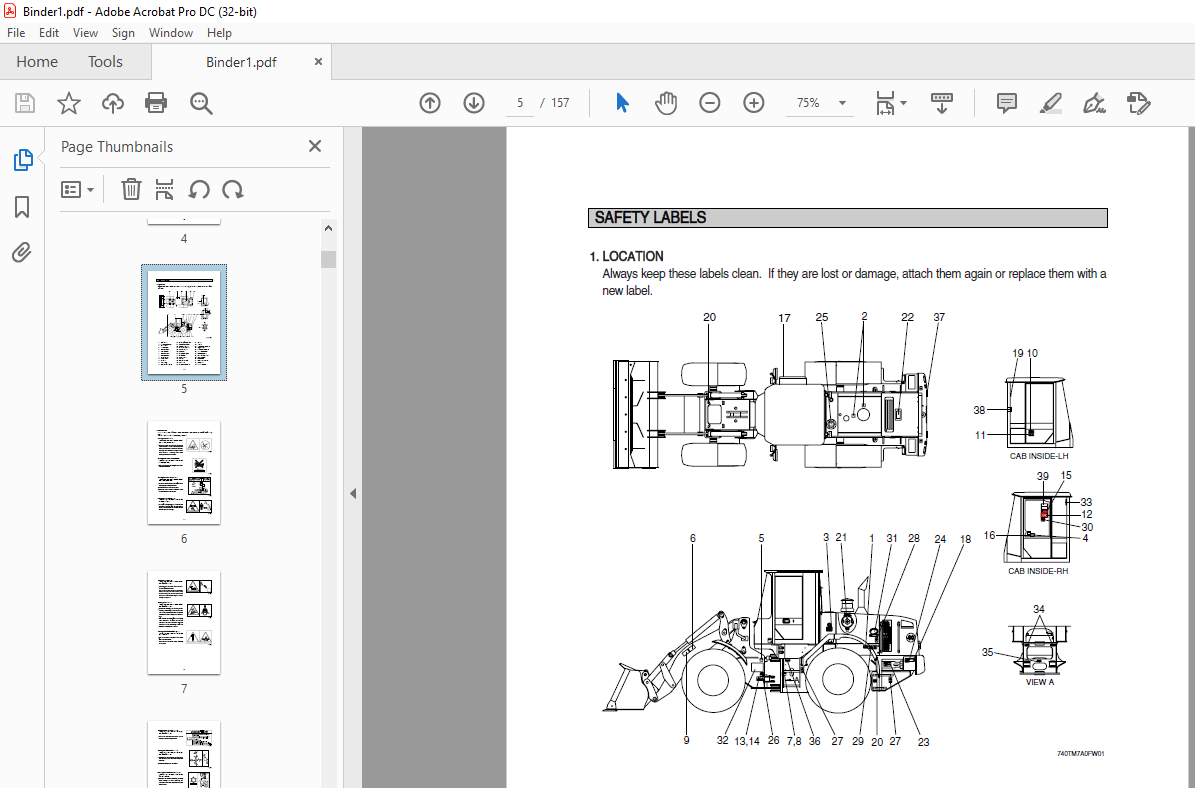Viewport: 1195px width, 788px height.
Task: Click the Print file icon
Action: pyautogui.click(x=156, y=103)
